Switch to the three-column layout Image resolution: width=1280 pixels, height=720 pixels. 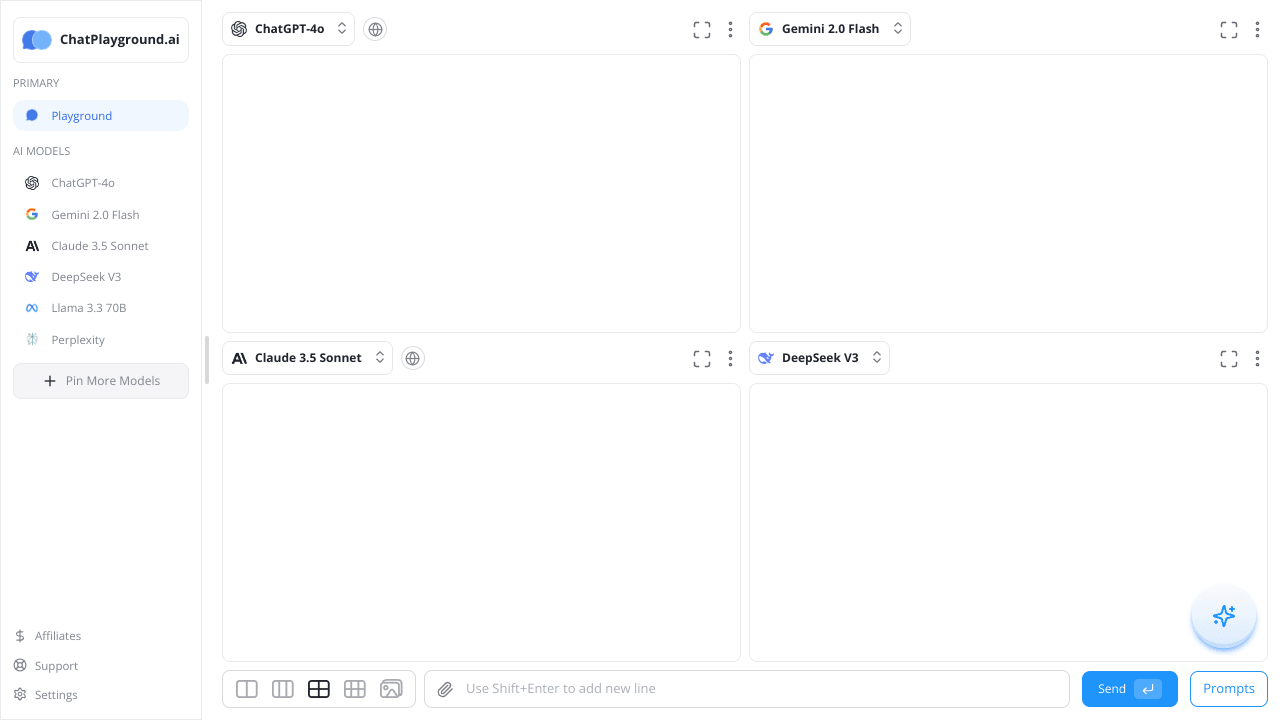pyautogui.click(x=282, y=688)
